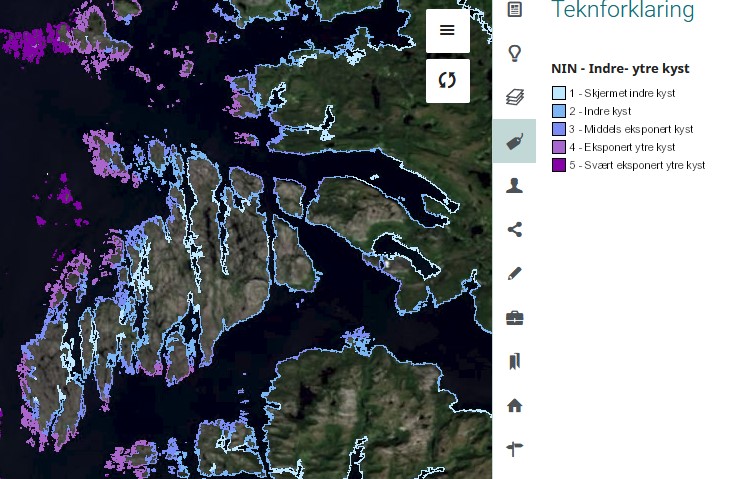Select the Middels eksponert kyst swatch
The image size is (729, 479).
[559, 129]
